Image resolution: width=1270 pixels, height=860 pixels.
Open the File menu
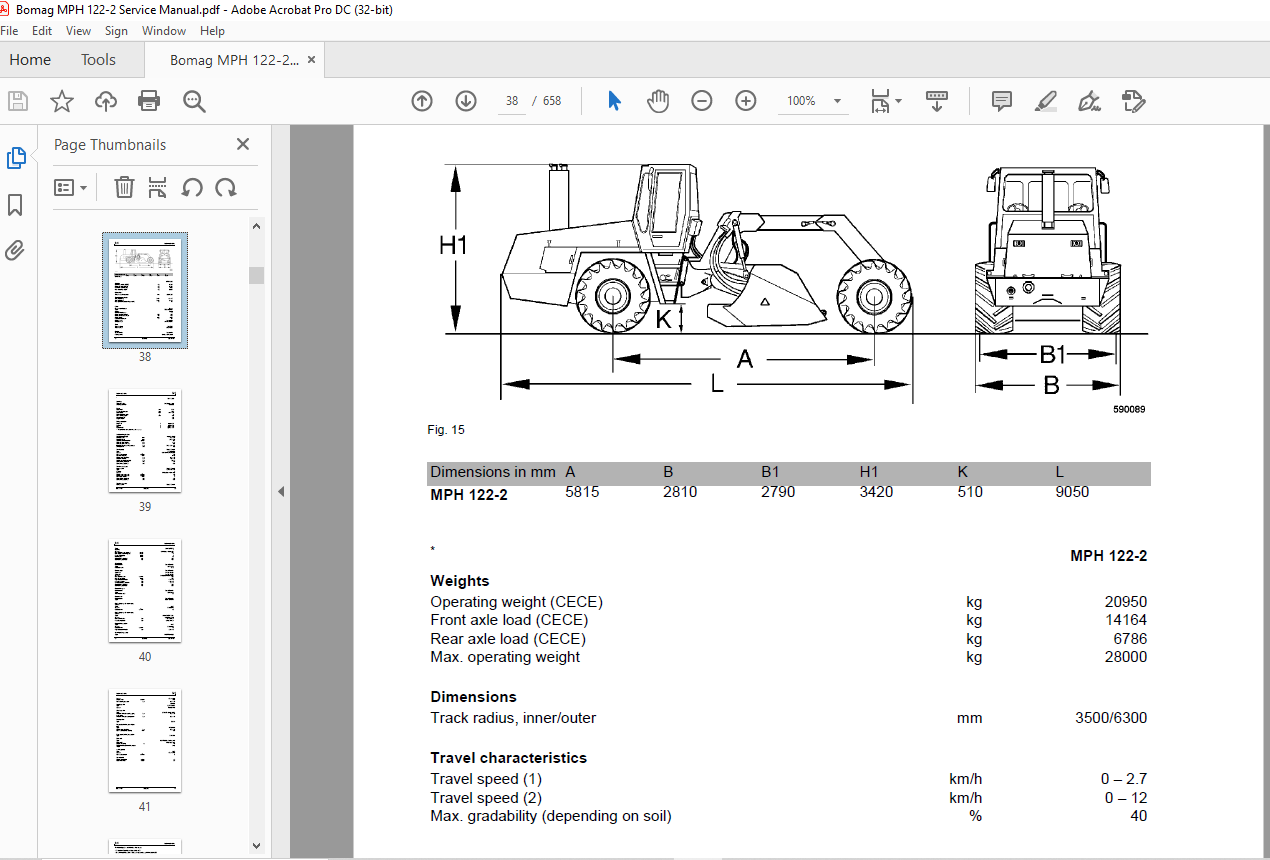[x=9, y=31]
